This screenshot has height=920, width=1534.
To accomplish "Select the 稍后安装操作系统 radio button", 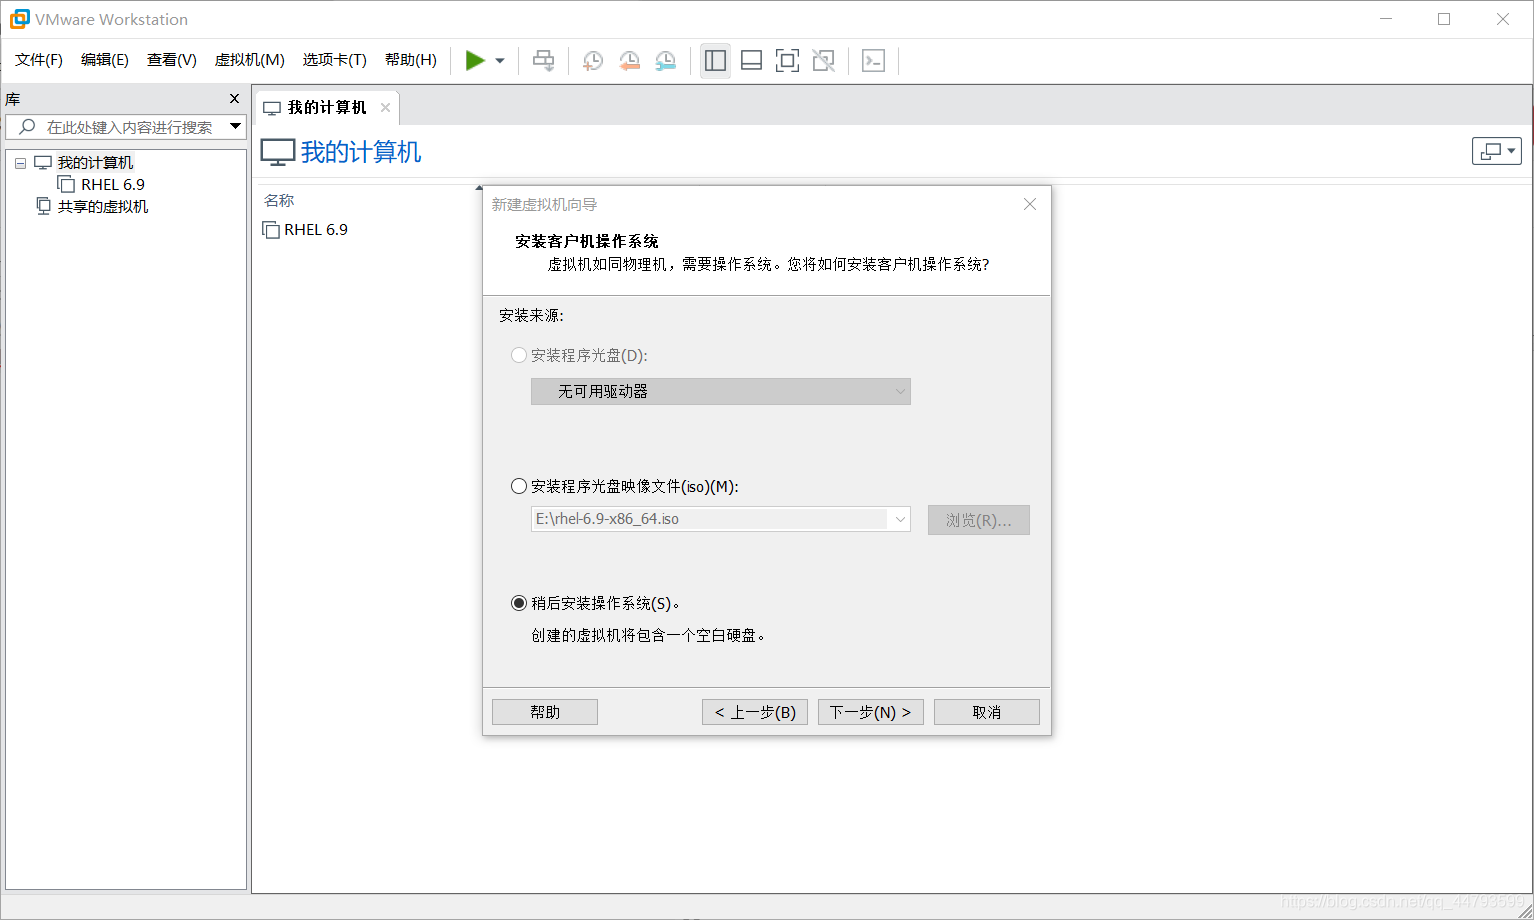I will tap(518, 603).
